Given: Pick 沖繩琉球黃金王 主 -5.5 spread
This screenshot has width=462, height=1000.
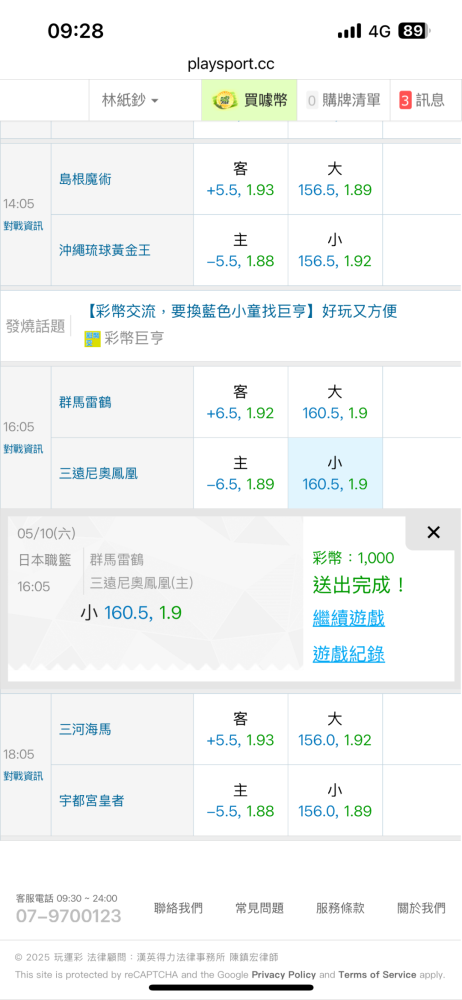Looking at the screenshot, I should tap(241, 251).
